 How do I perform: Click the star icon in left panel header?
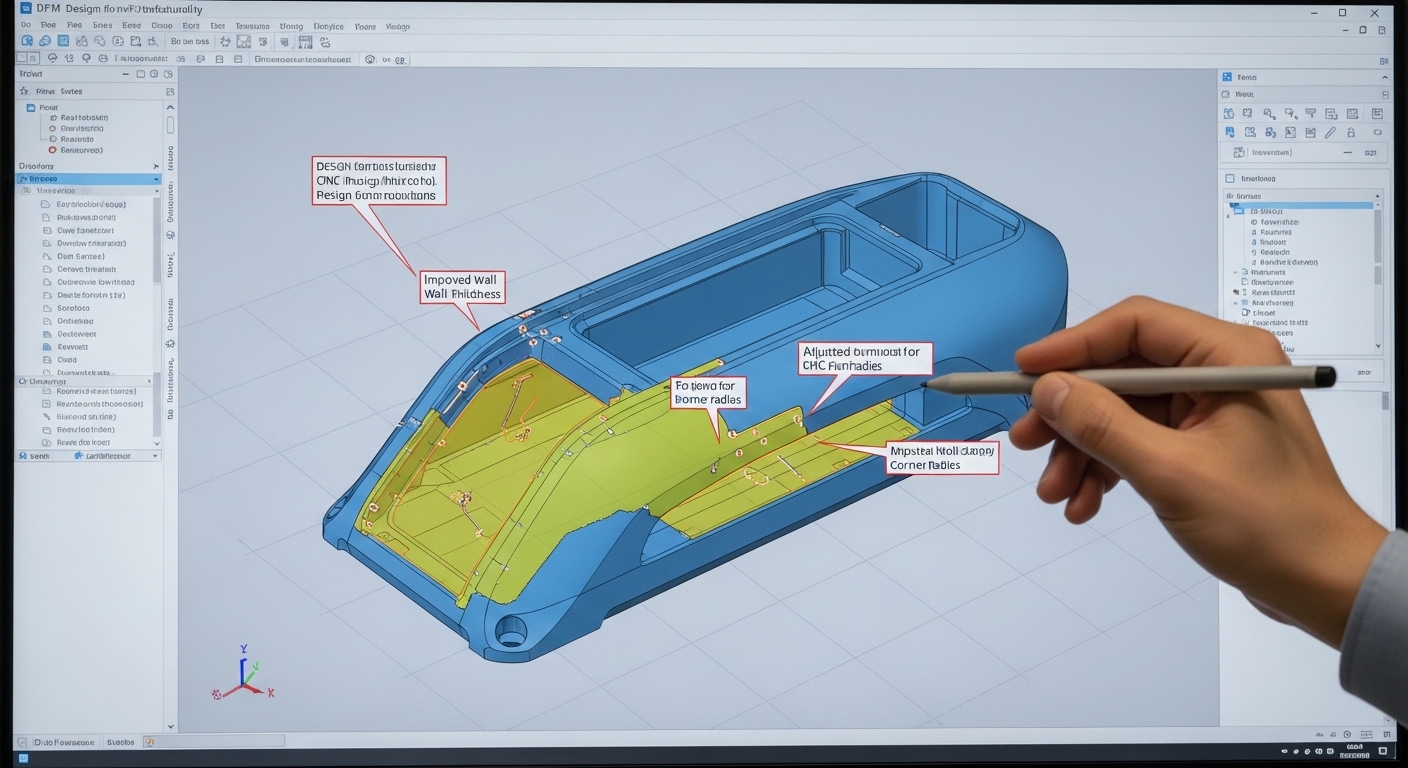pyautogui.click(x=24, y=91)
